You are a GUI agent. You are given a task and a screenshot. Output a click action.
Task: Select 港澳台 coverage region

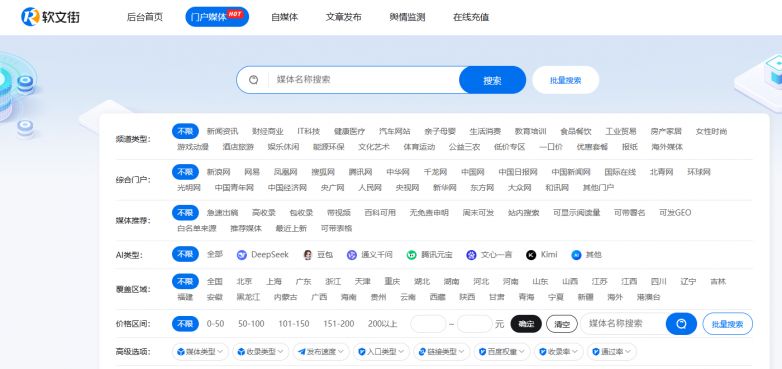tap(649, 297)
